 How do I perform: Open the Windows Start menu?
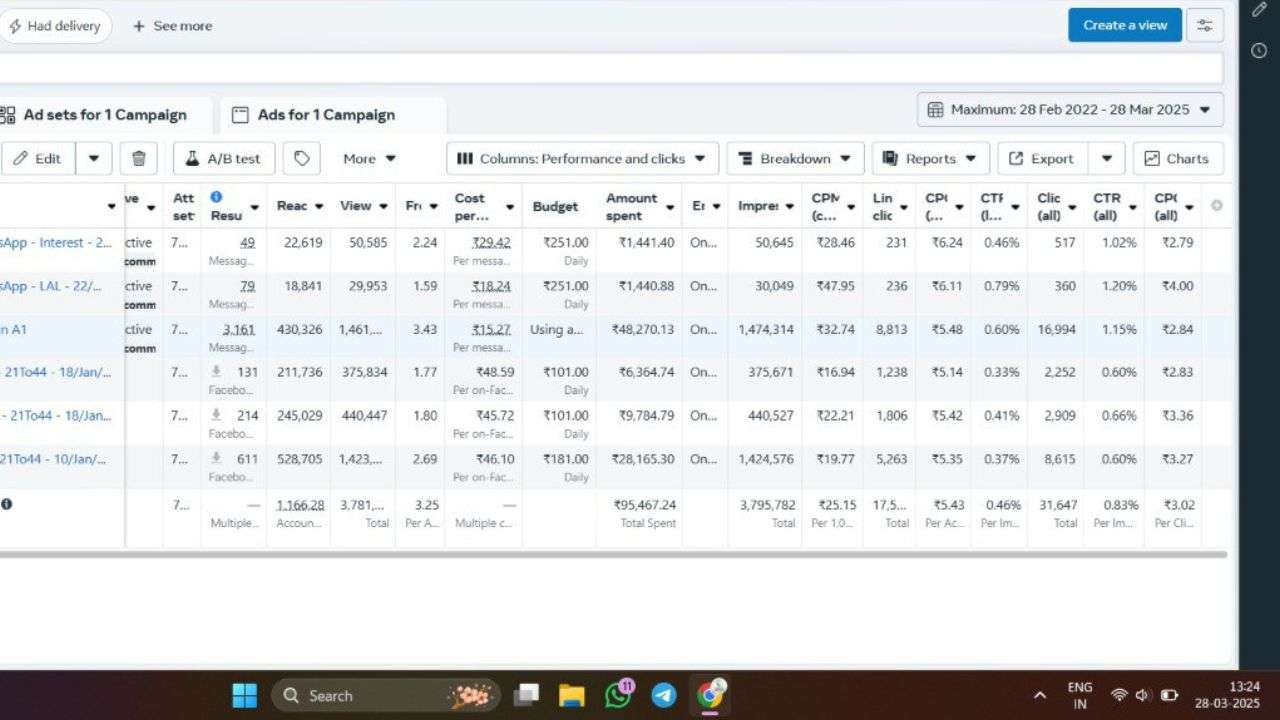click(x=244, y=695)
